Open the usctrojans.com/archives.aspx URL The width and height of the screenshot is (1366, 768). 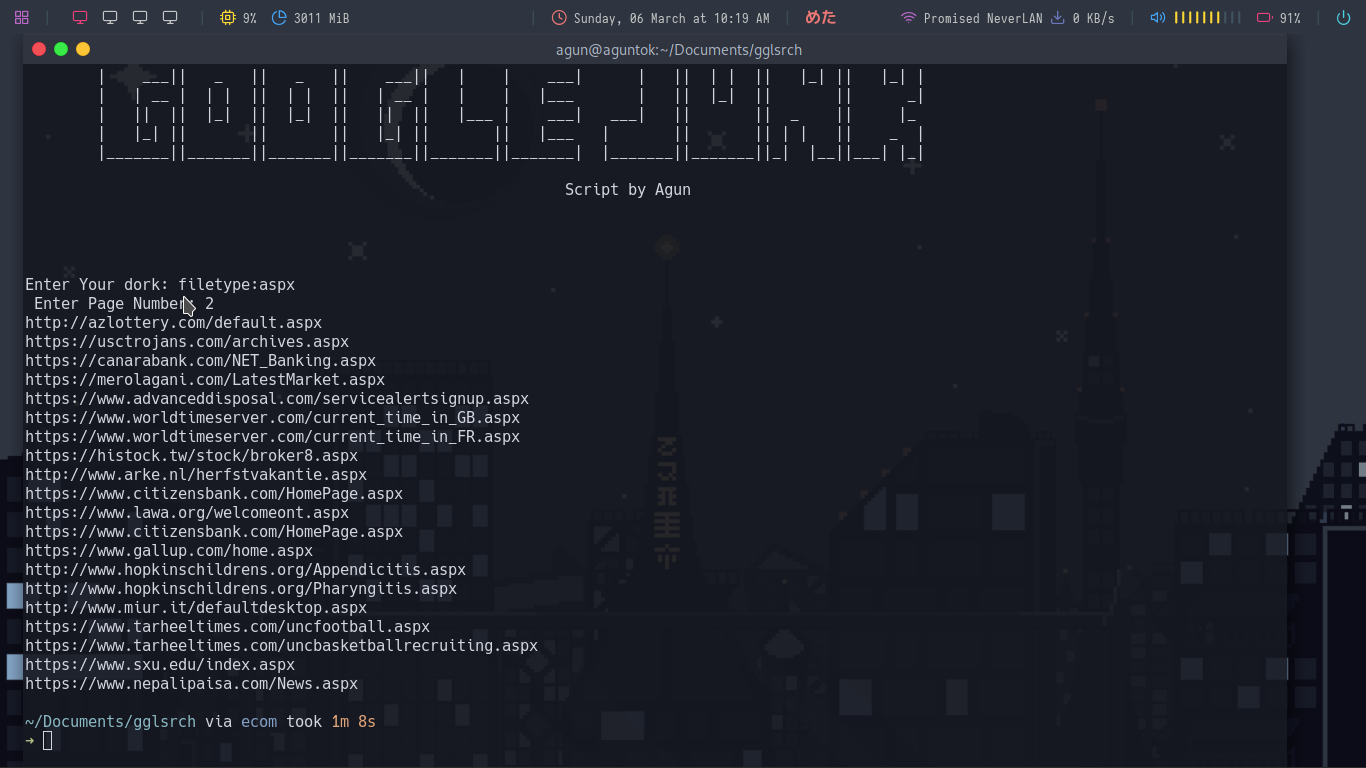pos(187,342)
